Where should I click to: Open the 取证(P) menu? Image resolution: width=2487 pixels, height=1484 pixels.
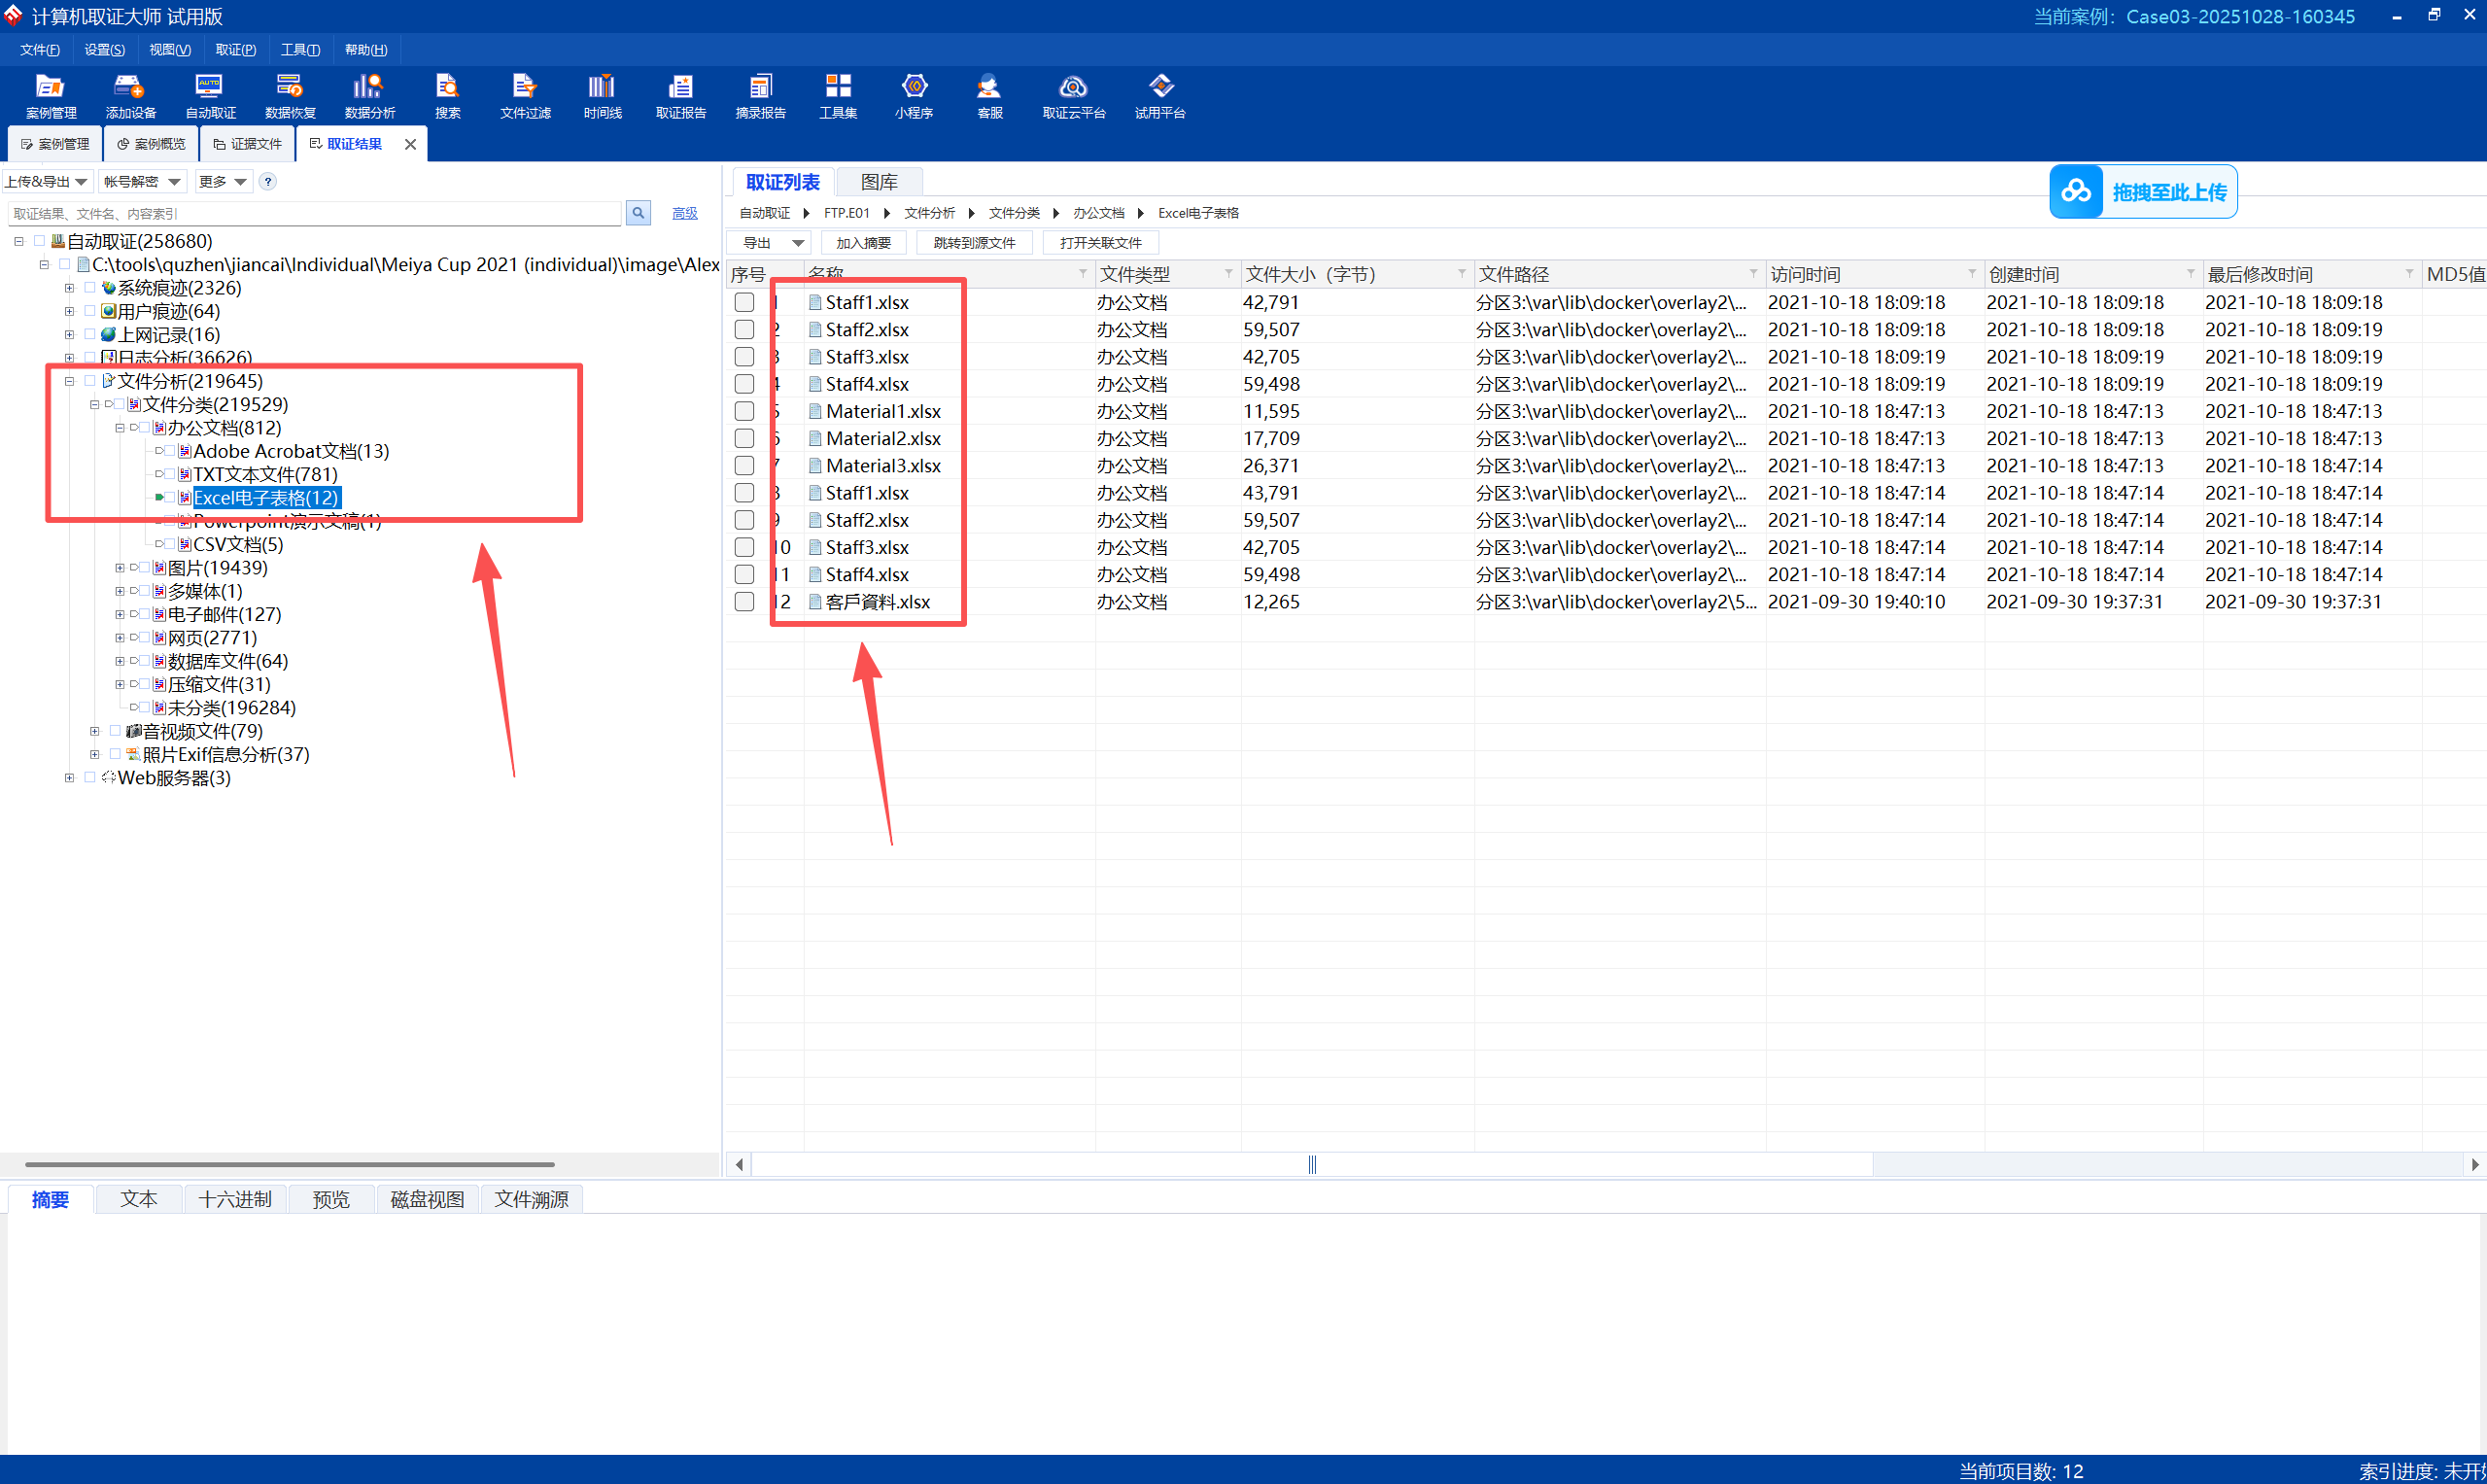tap(235, 50)
